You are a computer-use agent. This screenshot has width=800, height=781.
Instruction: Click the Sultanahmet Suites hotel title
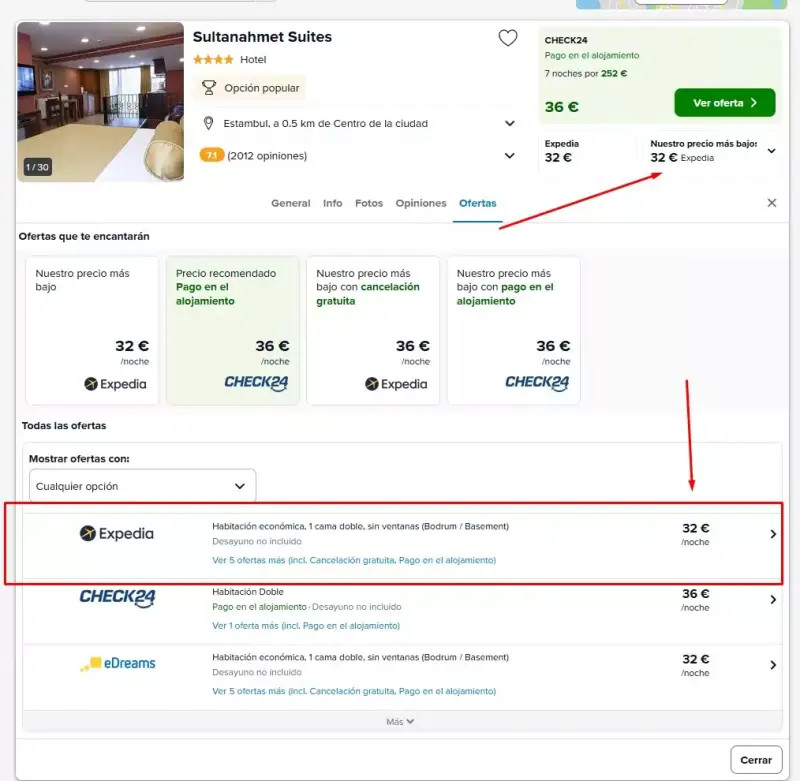(x=262, y=37)
